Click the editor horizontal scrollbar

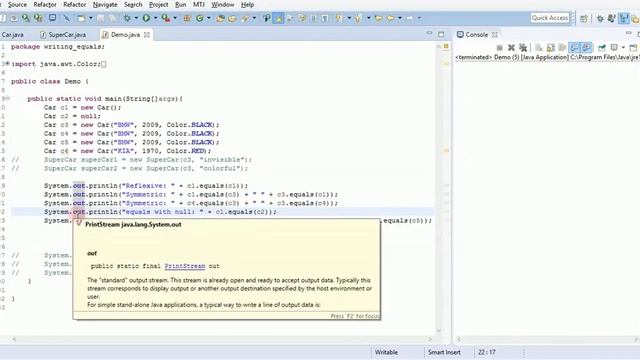(x=222, y=339)
